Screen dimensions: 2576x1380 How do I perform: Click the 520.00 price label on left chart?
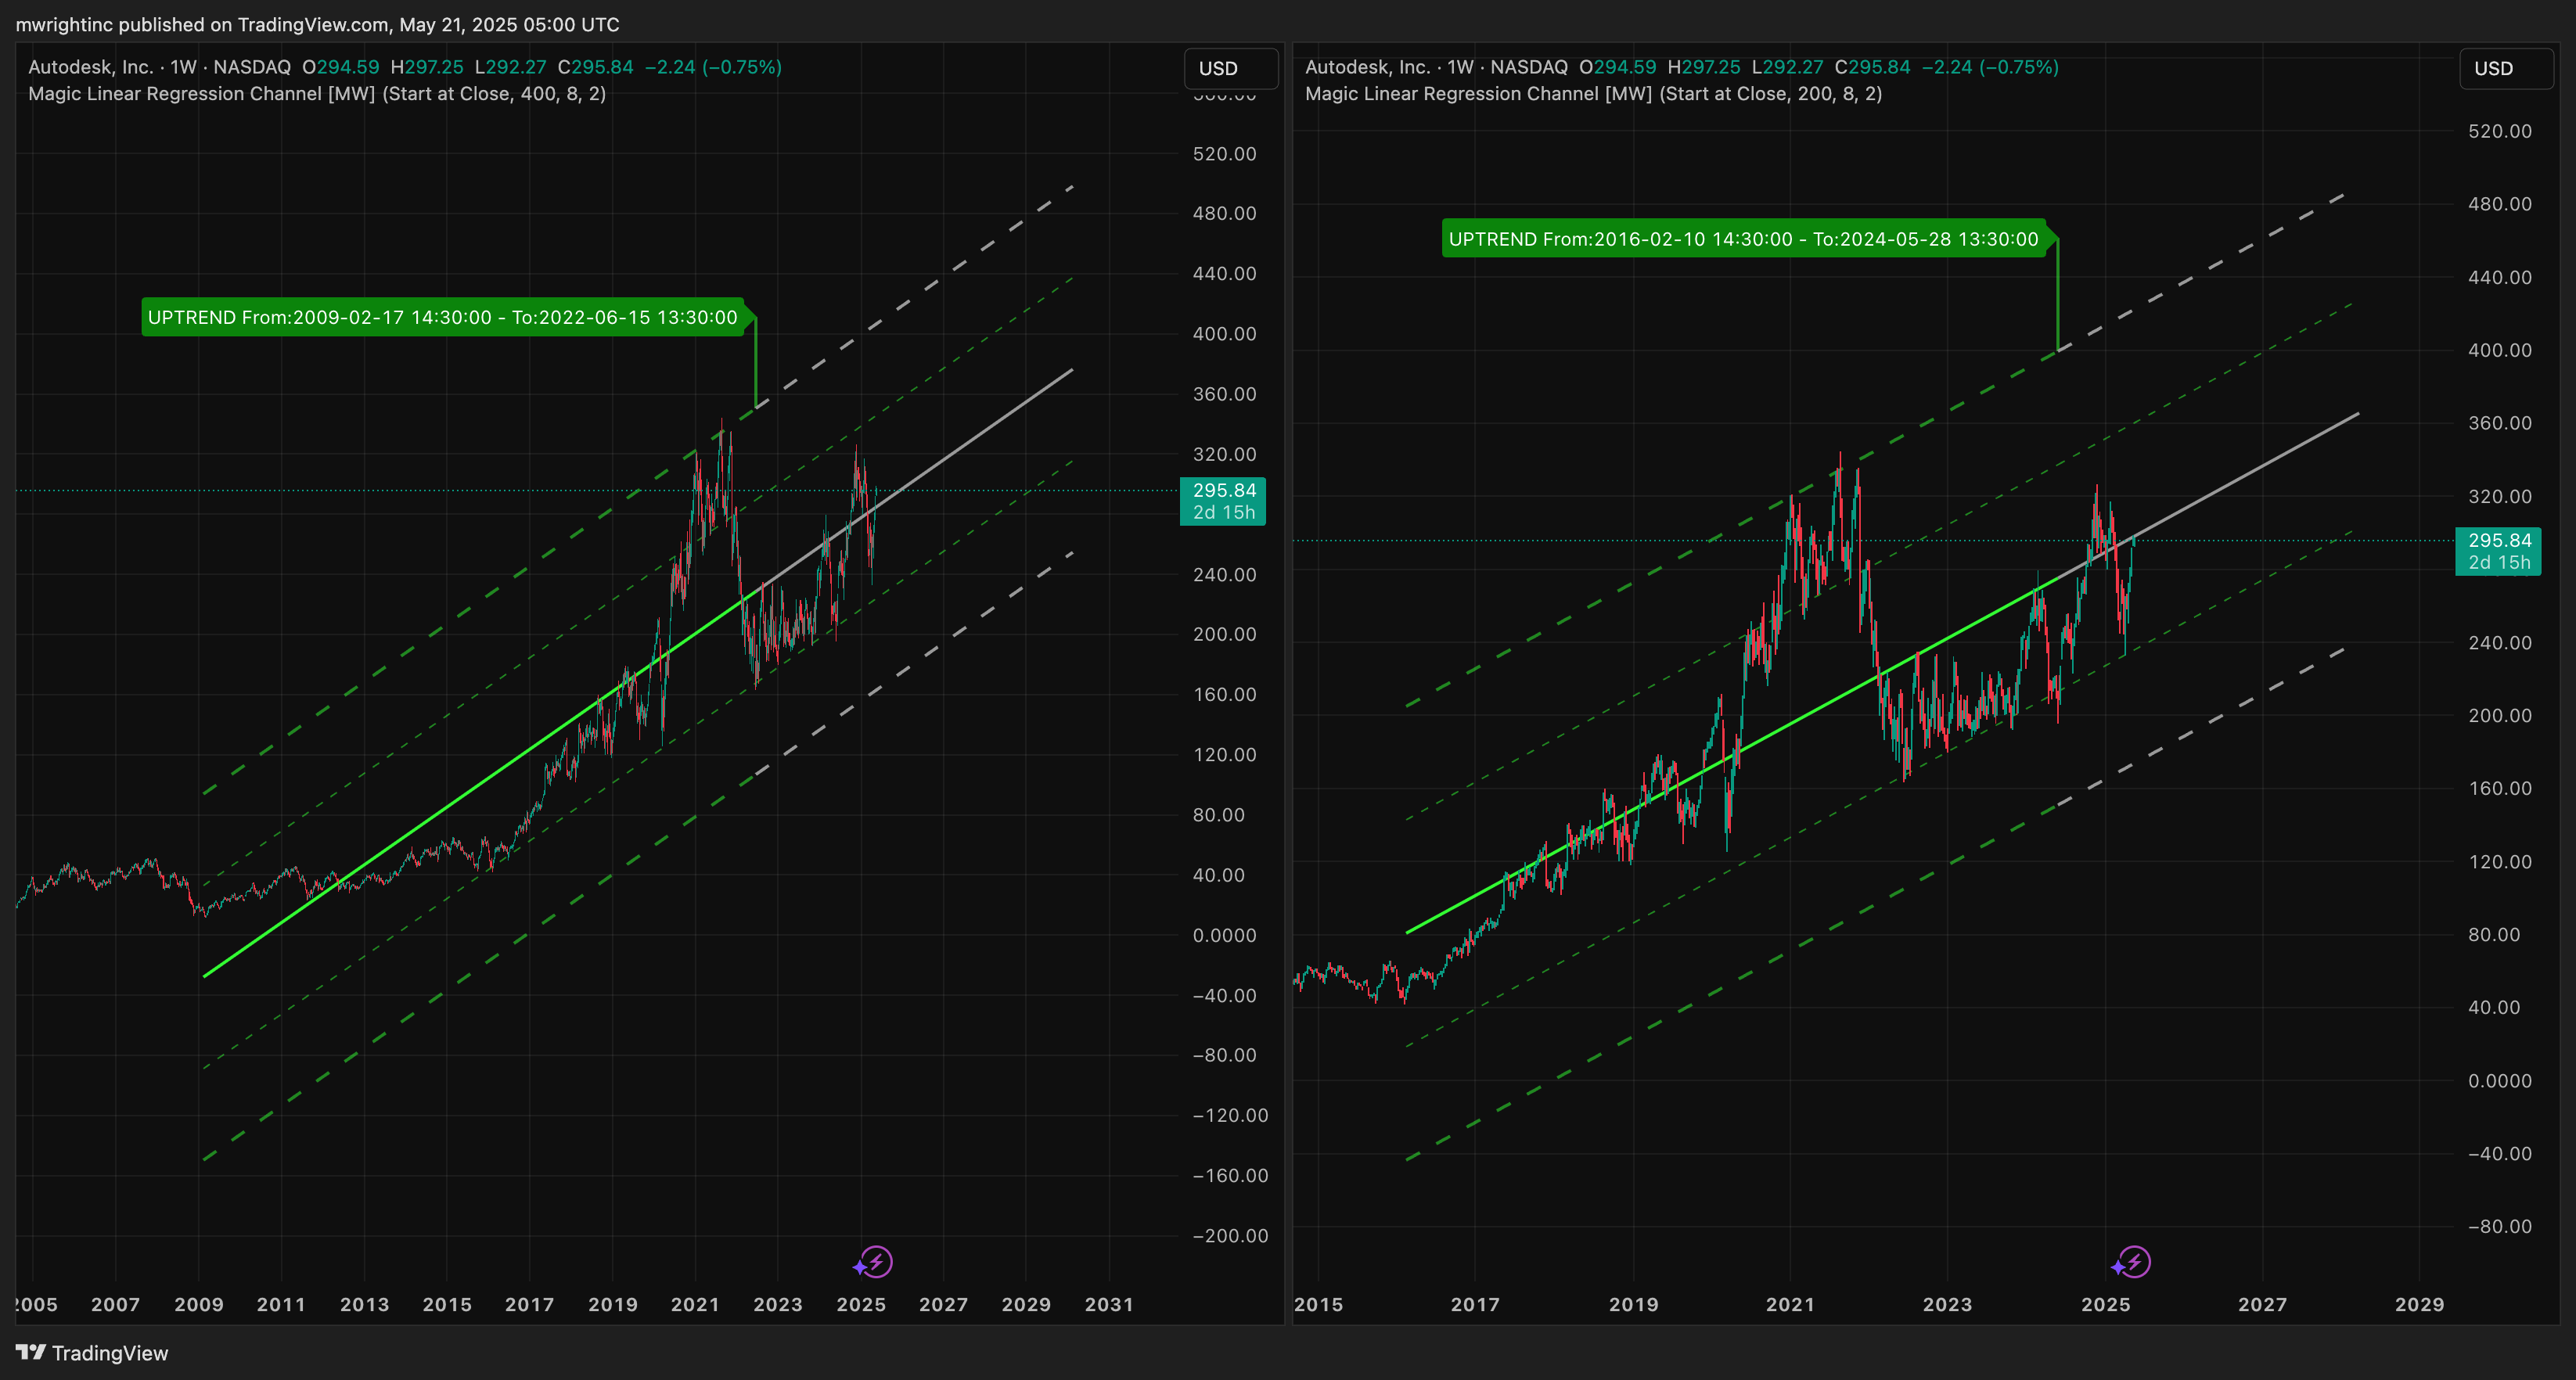[x=1224, y=153]
